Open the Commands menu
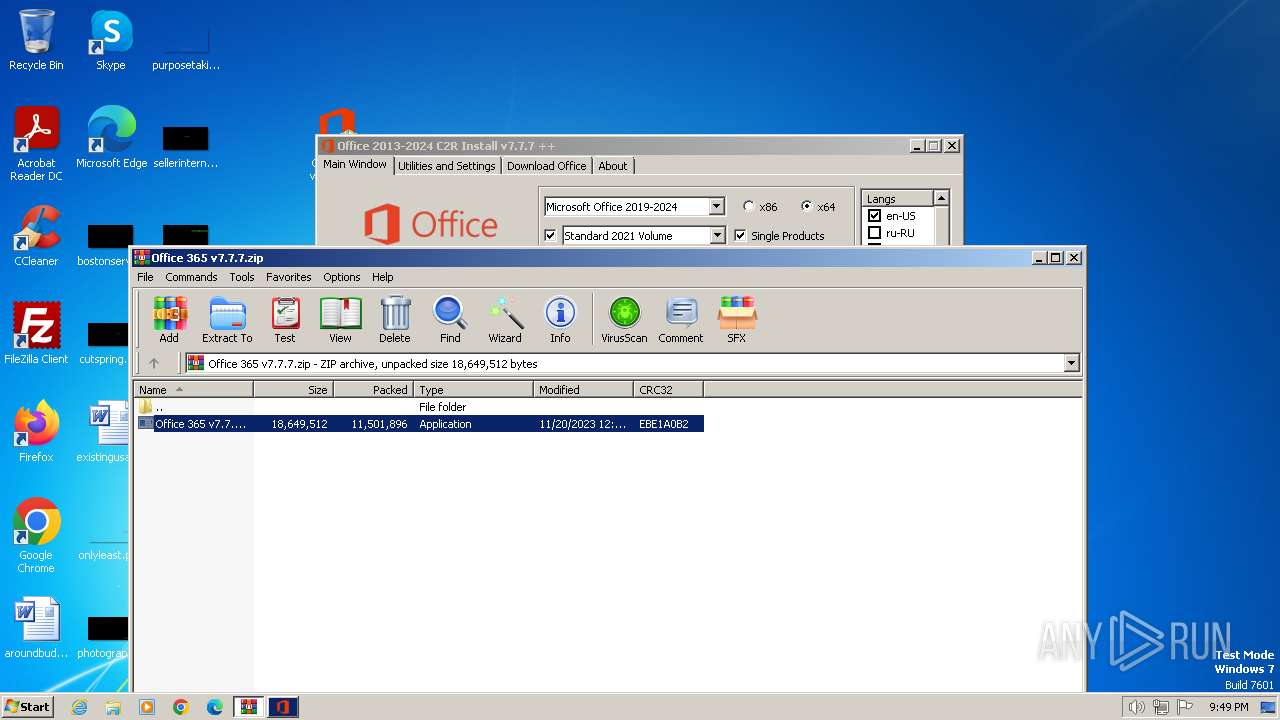The image size is (1280, 720). [191, 277]
